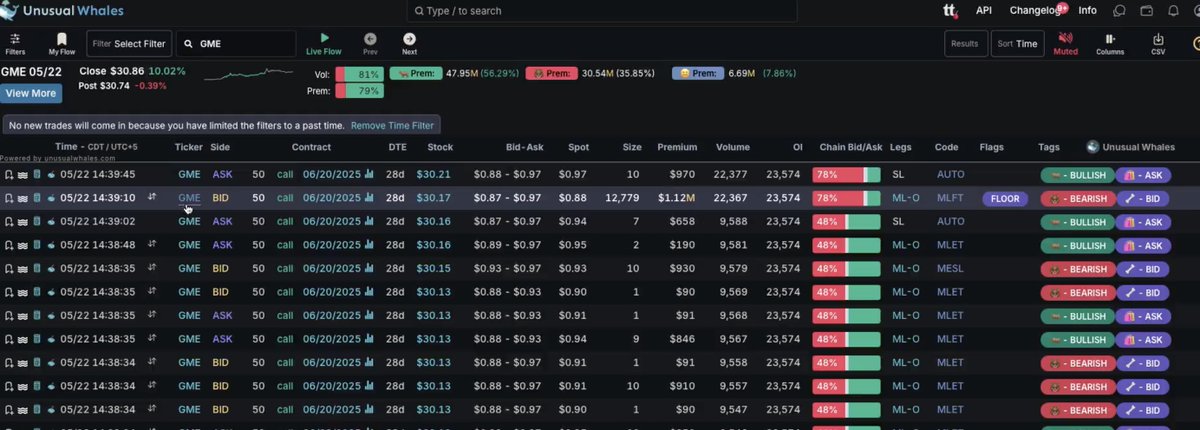Click the green bullish Prem badge

415,73
